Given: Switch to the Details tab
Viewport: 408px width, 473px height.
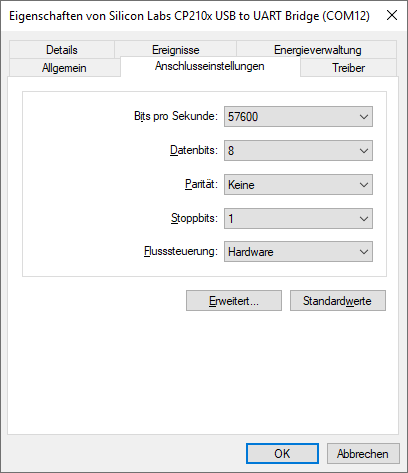Looking at the screenshot, I should (62, 50).
